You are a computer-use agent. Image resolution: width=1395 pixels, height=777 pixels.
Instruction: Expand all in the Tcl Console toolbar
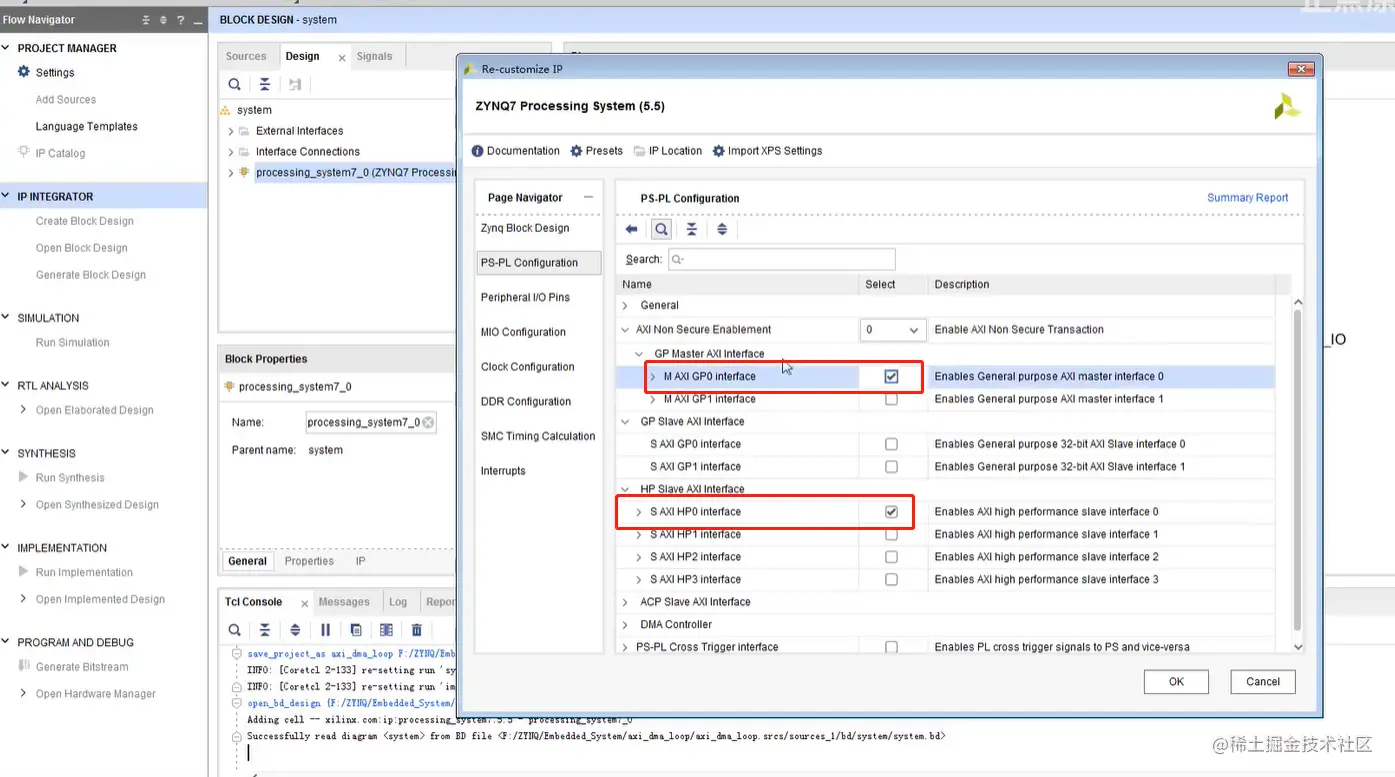tap(295, 630)
